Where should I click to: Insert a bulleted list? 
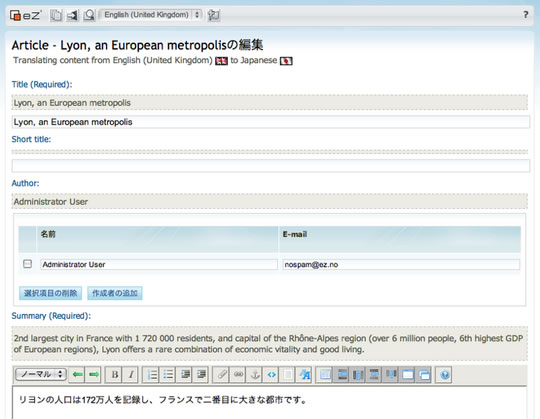click(x=168, y=375)
